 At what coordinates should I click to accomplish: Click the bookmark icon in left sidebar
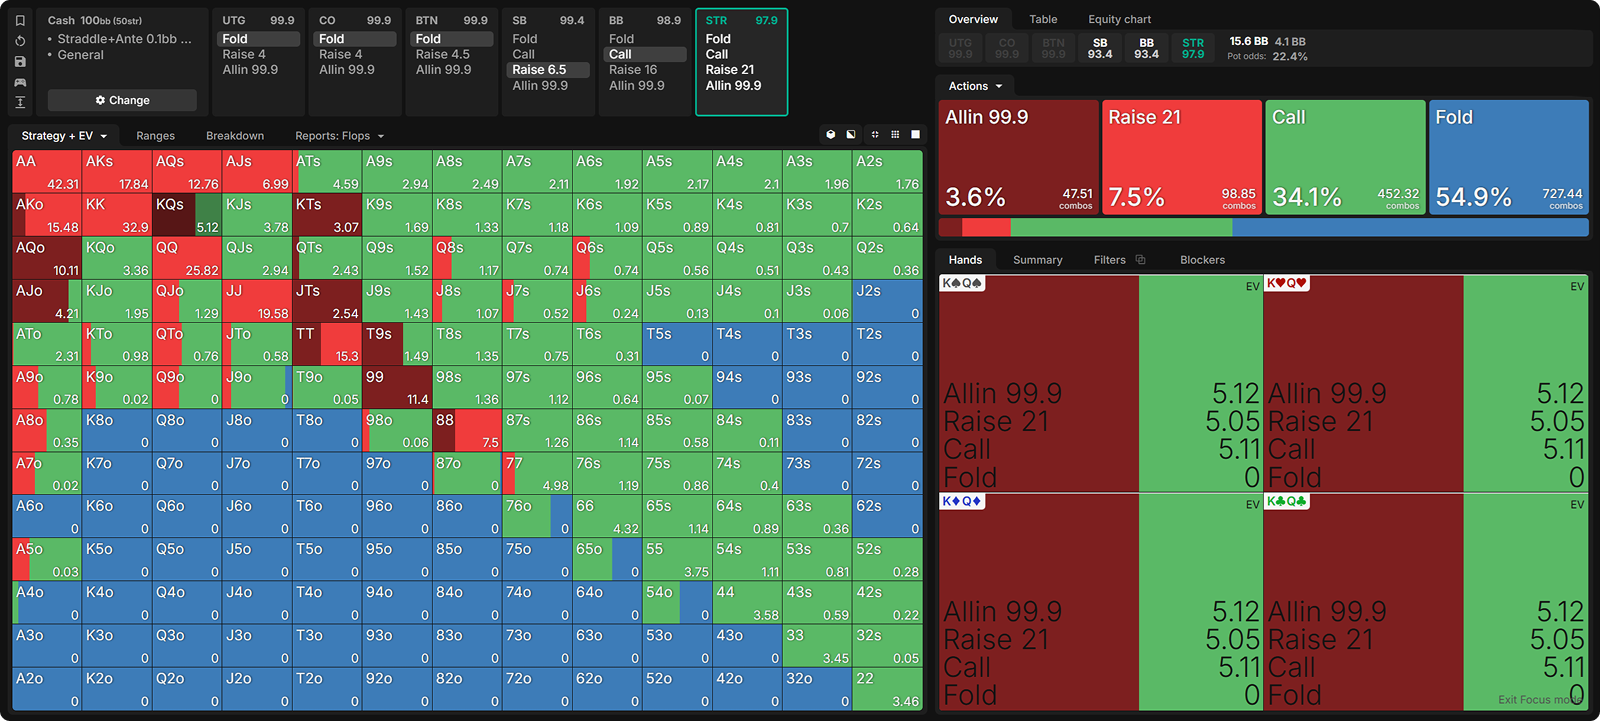pos(20,20)
